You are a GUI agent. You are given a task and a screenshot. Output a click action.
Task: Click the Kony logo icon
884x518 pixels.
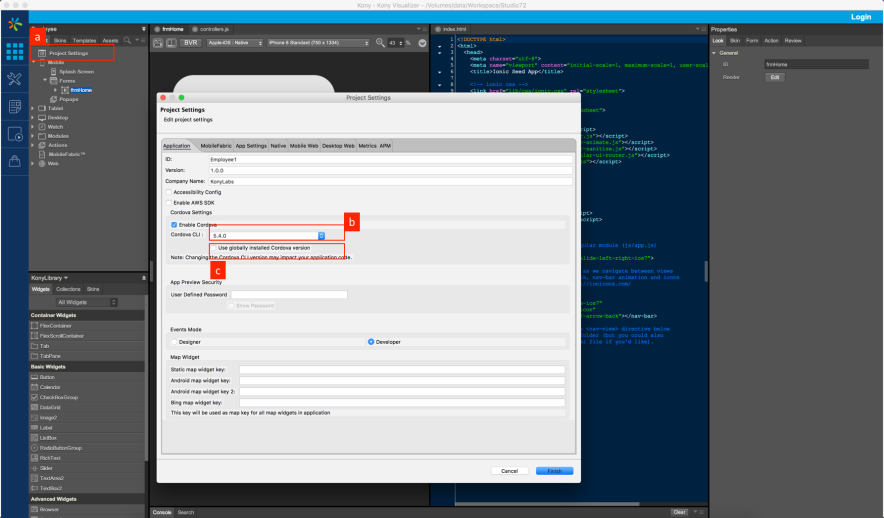click(x=15, y=24)
